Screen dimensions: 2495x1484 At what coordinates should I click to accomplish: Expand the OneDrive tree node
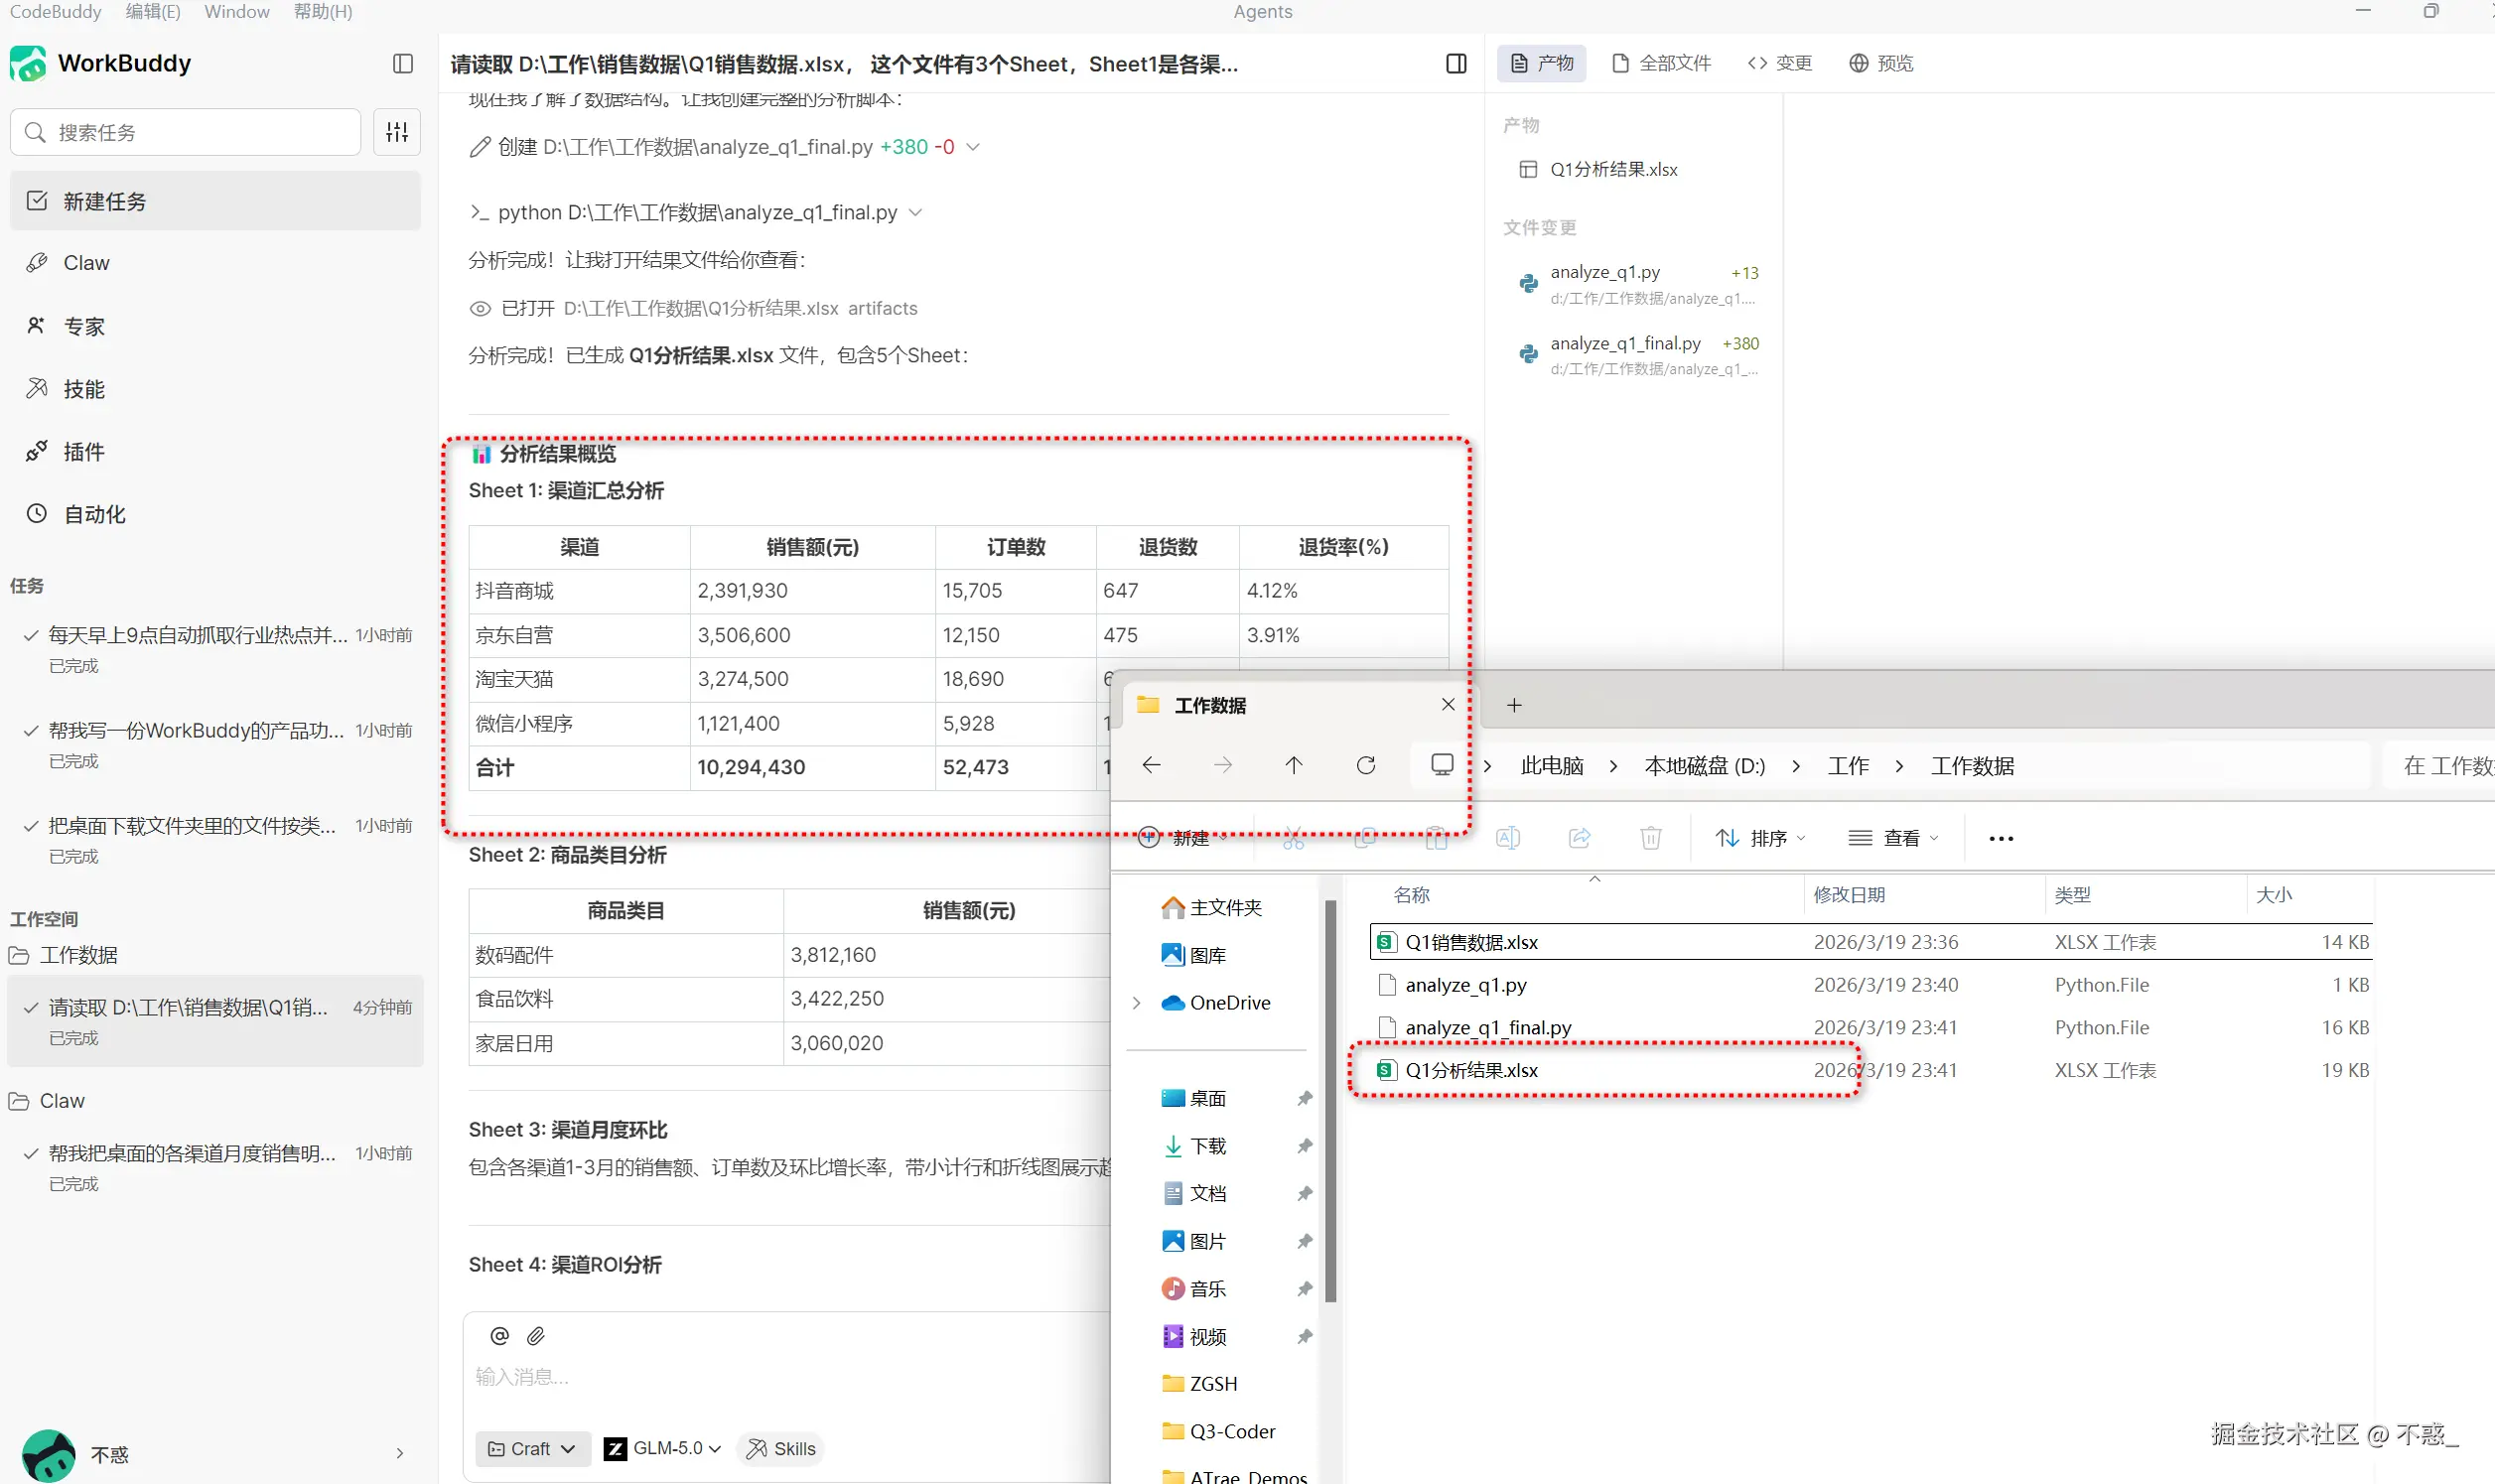1137,1002
